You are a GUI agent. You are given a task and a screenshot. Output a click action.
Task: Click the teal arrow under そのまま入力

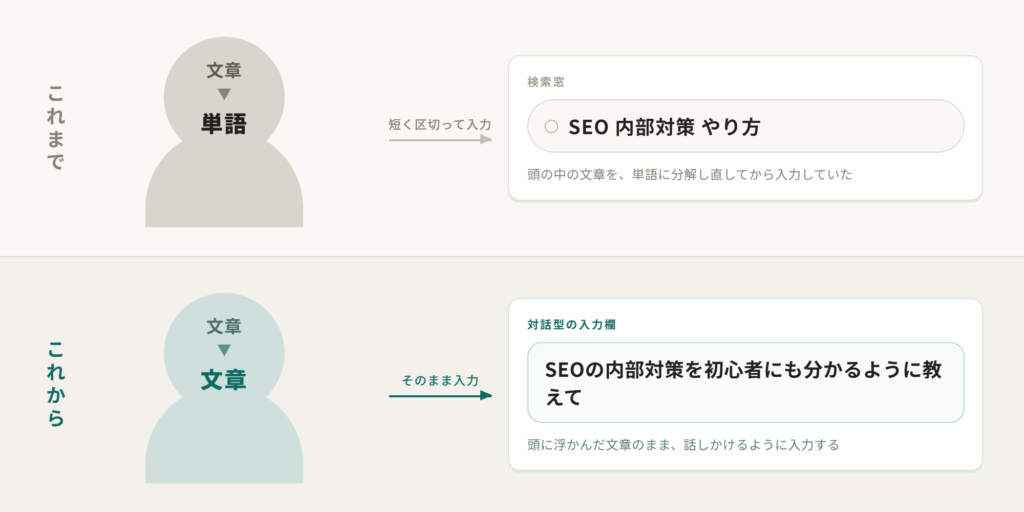tap(440, 395)
